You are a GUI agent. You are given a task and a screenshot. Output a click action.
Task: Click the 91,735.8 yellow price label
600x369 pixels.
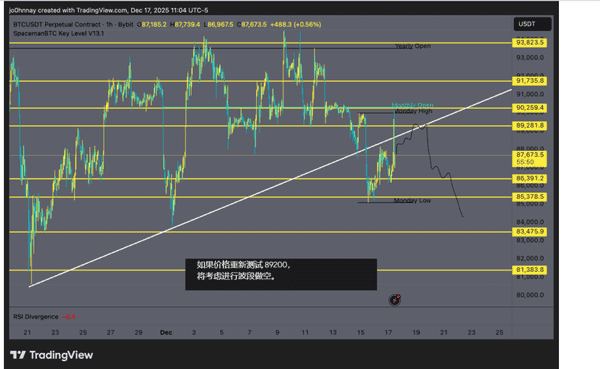click(530, 81)
